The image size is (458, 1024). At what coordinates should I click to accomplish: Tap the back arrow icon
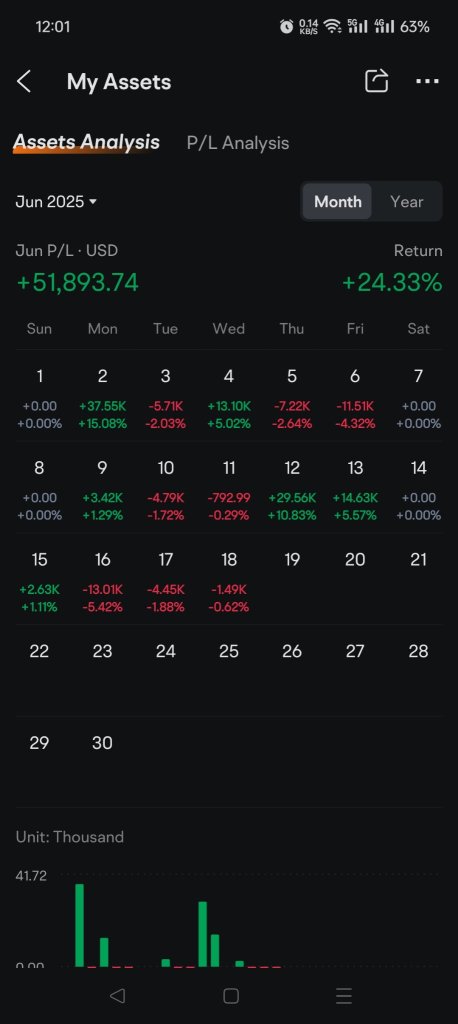point(24,82)
